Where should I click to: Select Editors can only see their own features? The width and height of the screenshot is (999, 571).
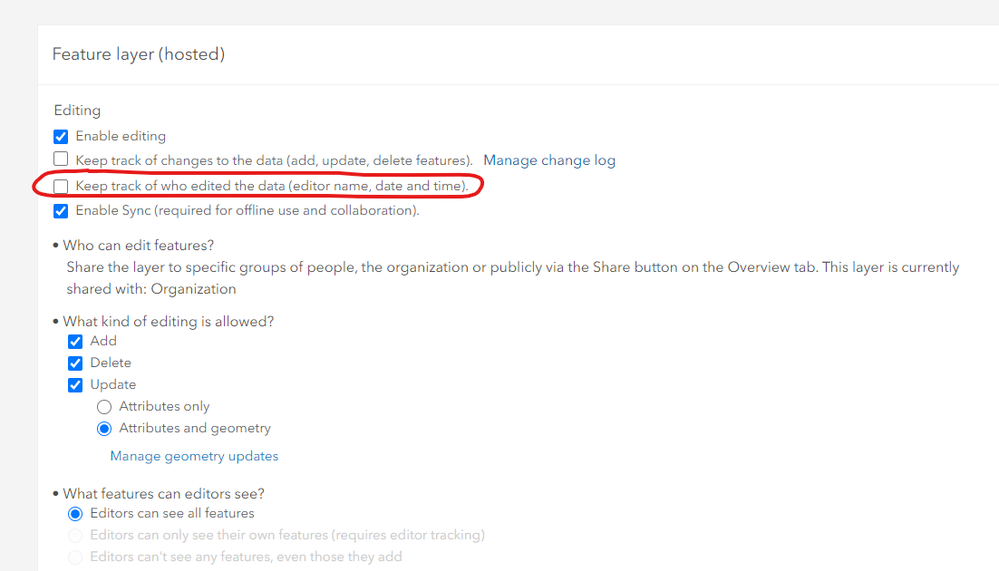[75, 535]
